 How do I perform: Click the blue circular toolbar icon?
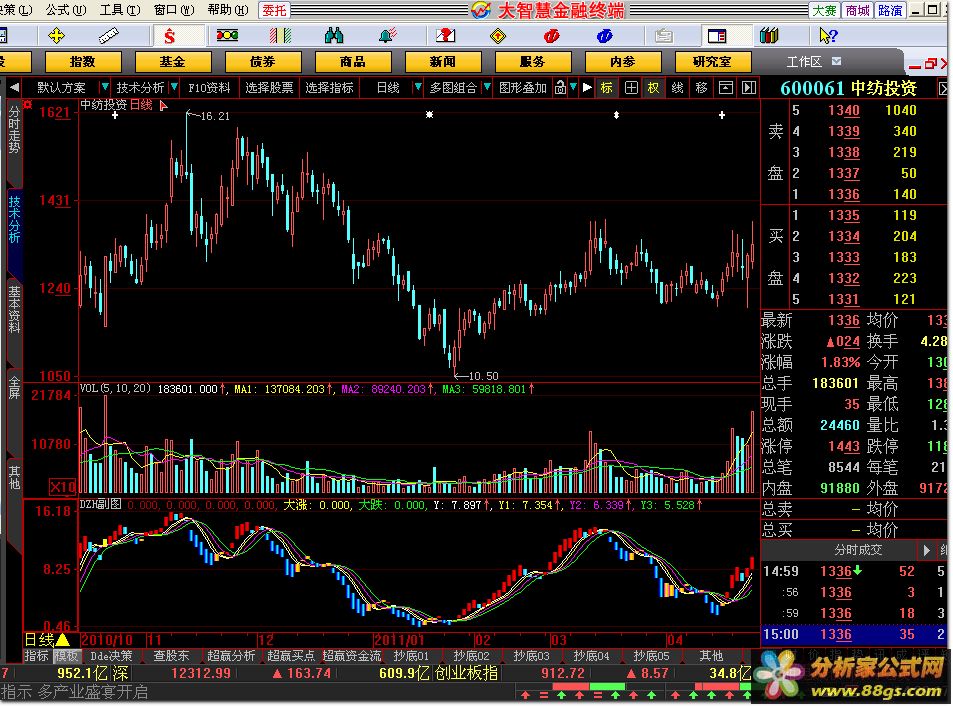tap(604, 36)
